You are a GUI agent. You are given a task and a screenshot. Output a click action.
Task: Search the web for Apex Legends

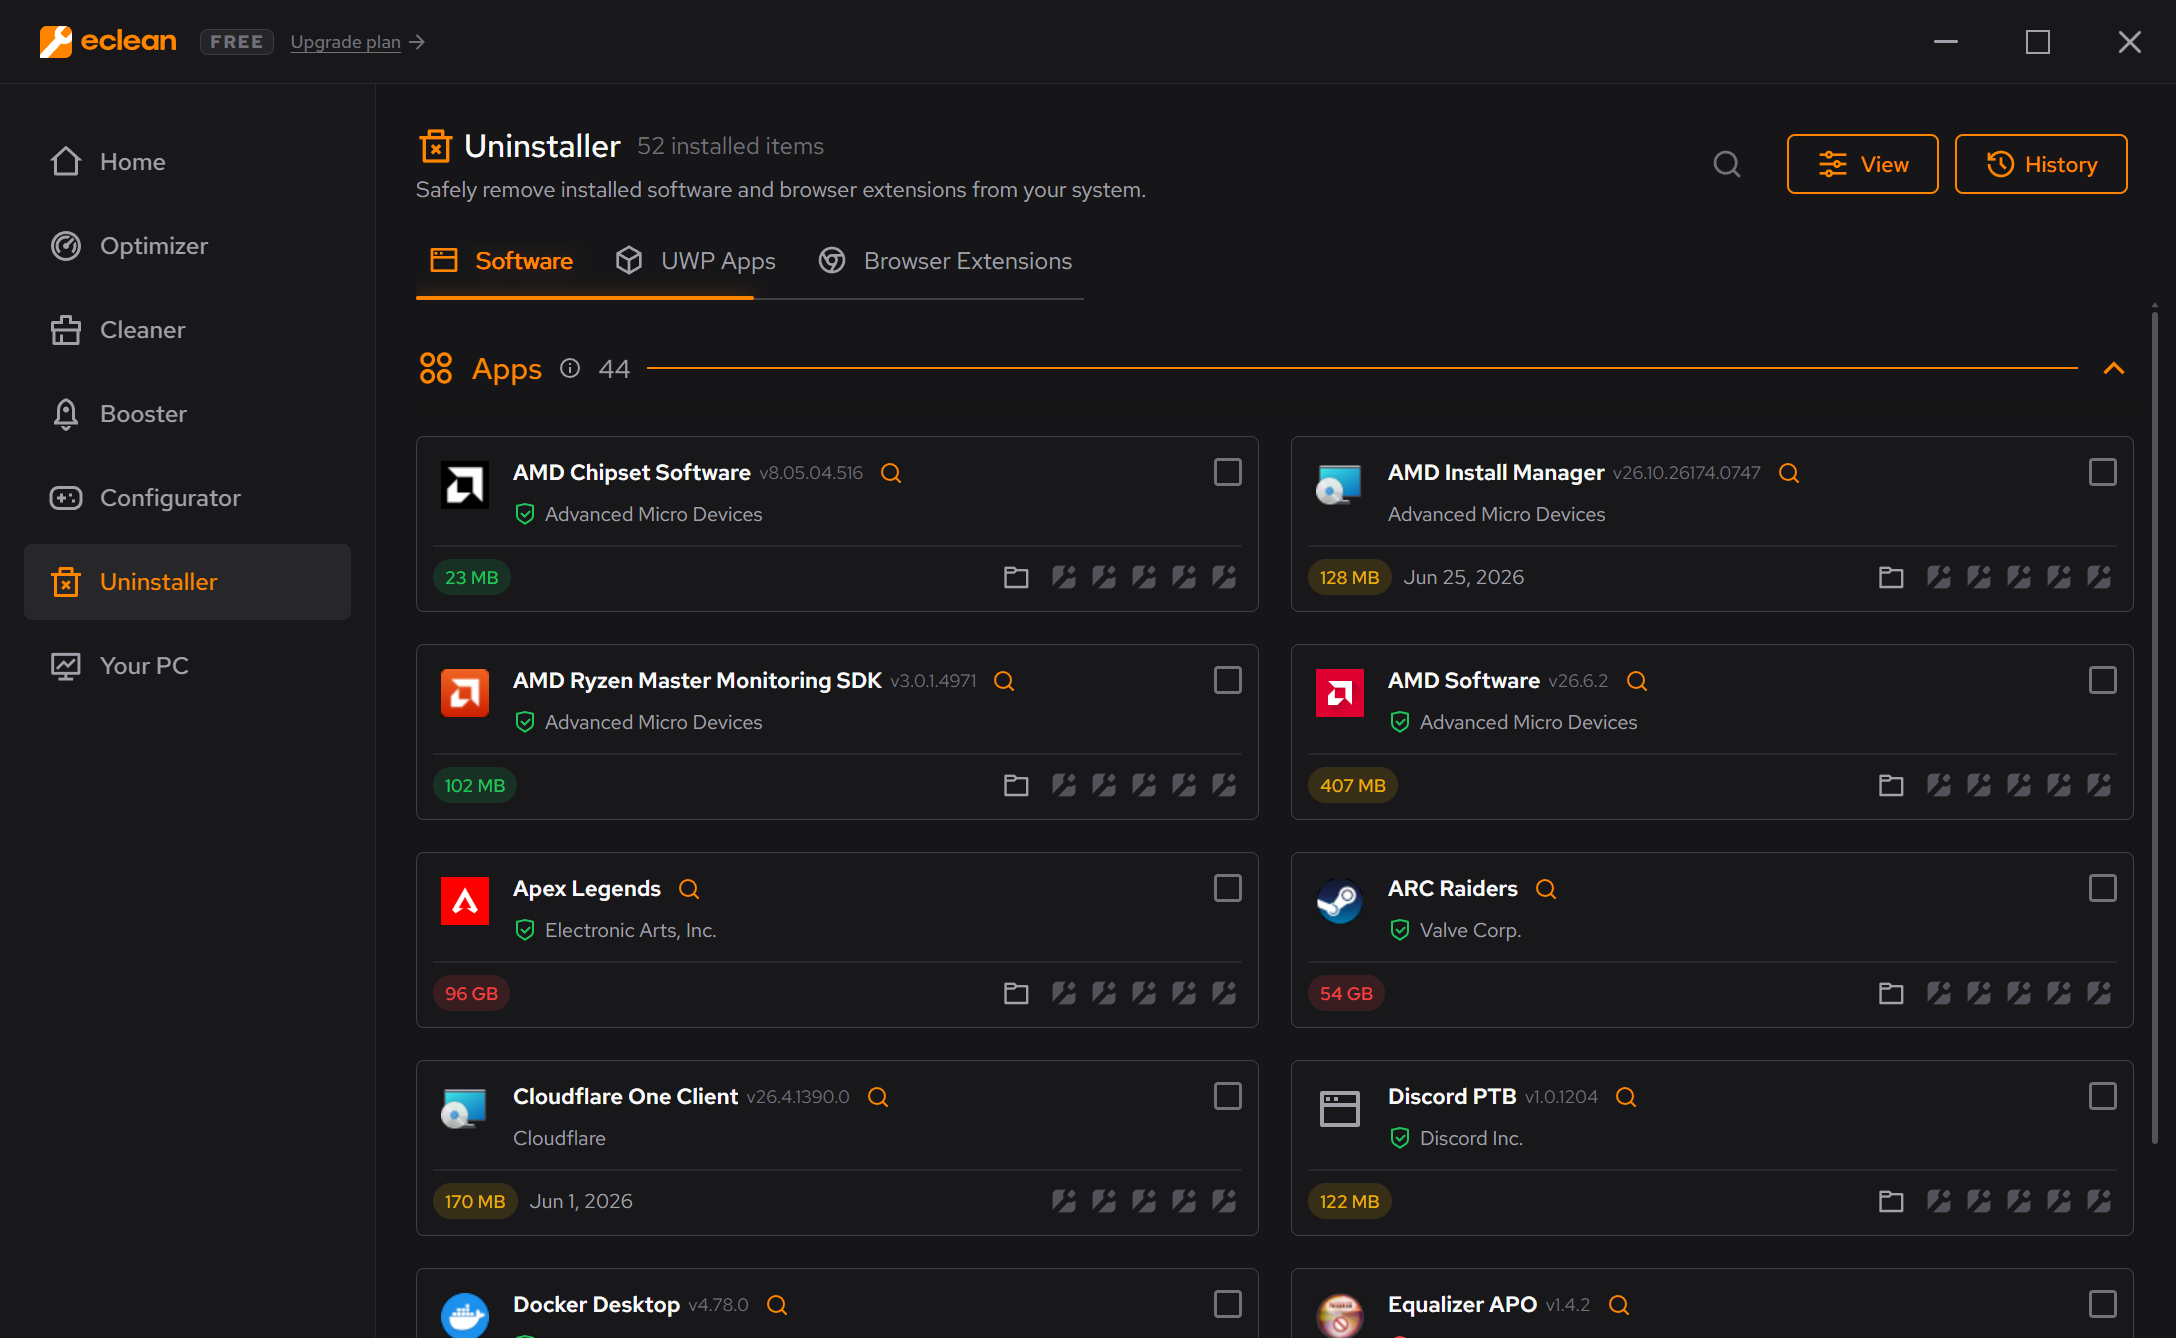tap(689, 889)
